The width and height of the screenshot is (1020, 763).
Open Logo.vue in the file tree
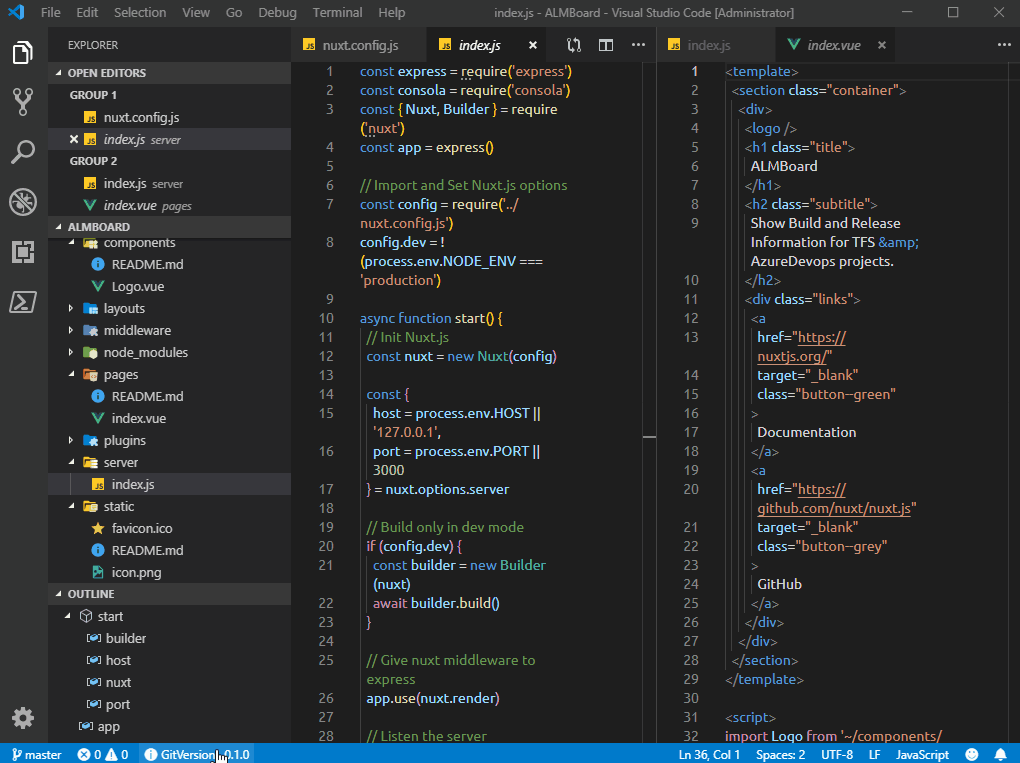tap(137, 286)
